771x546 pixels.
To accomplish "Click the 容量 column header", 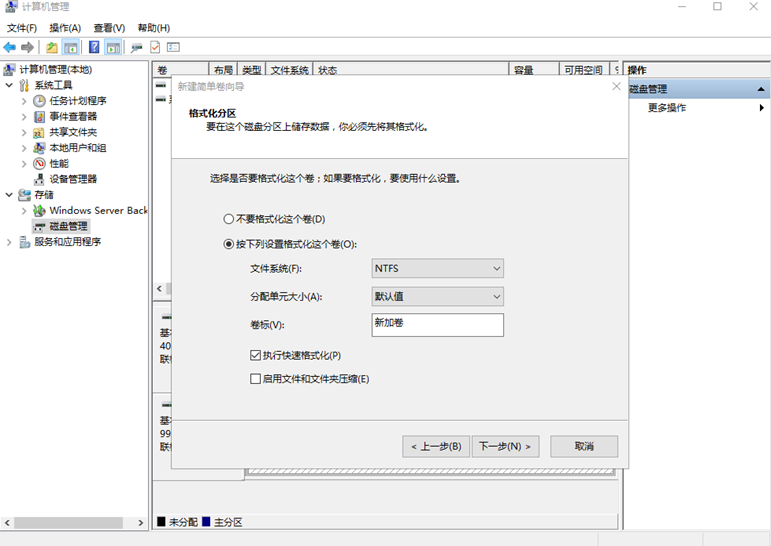I will (x=534, y=70).
